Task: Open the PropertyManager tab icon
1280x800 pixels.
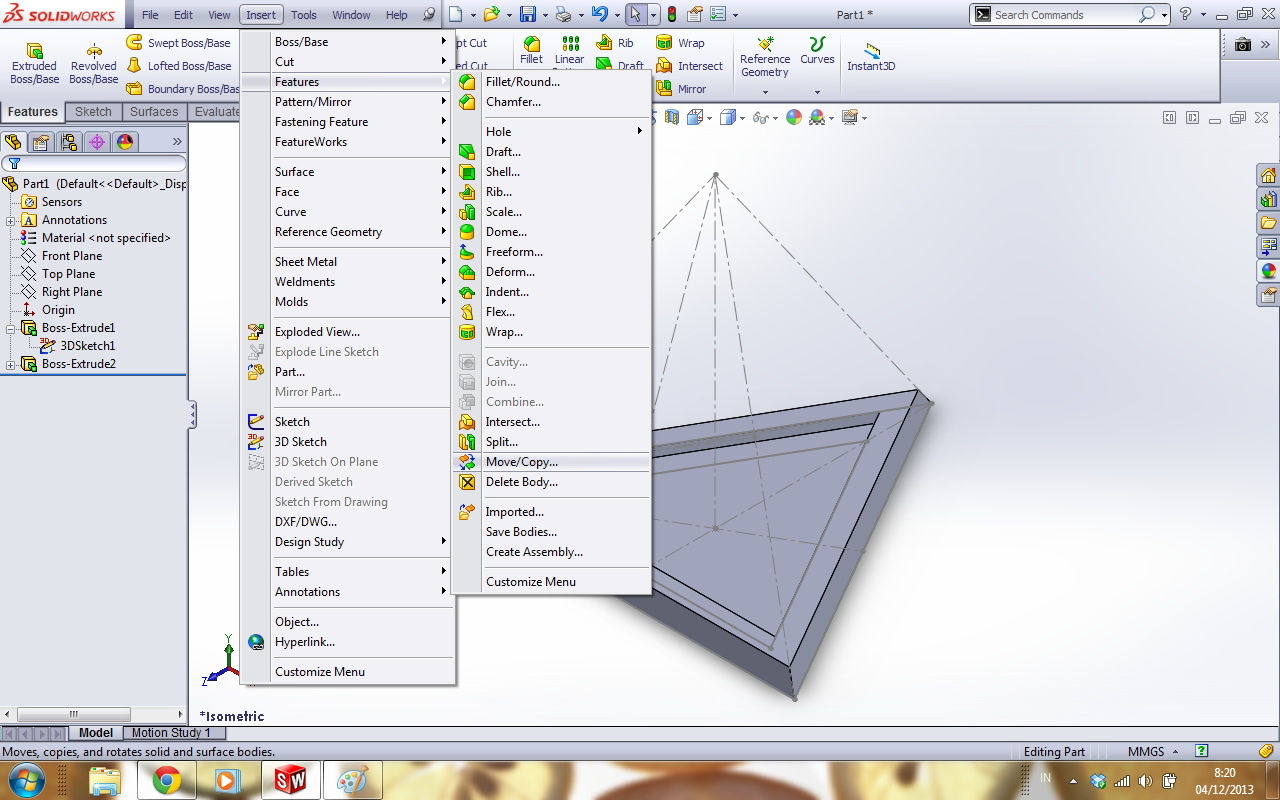Action: click(x=41, y=142)
